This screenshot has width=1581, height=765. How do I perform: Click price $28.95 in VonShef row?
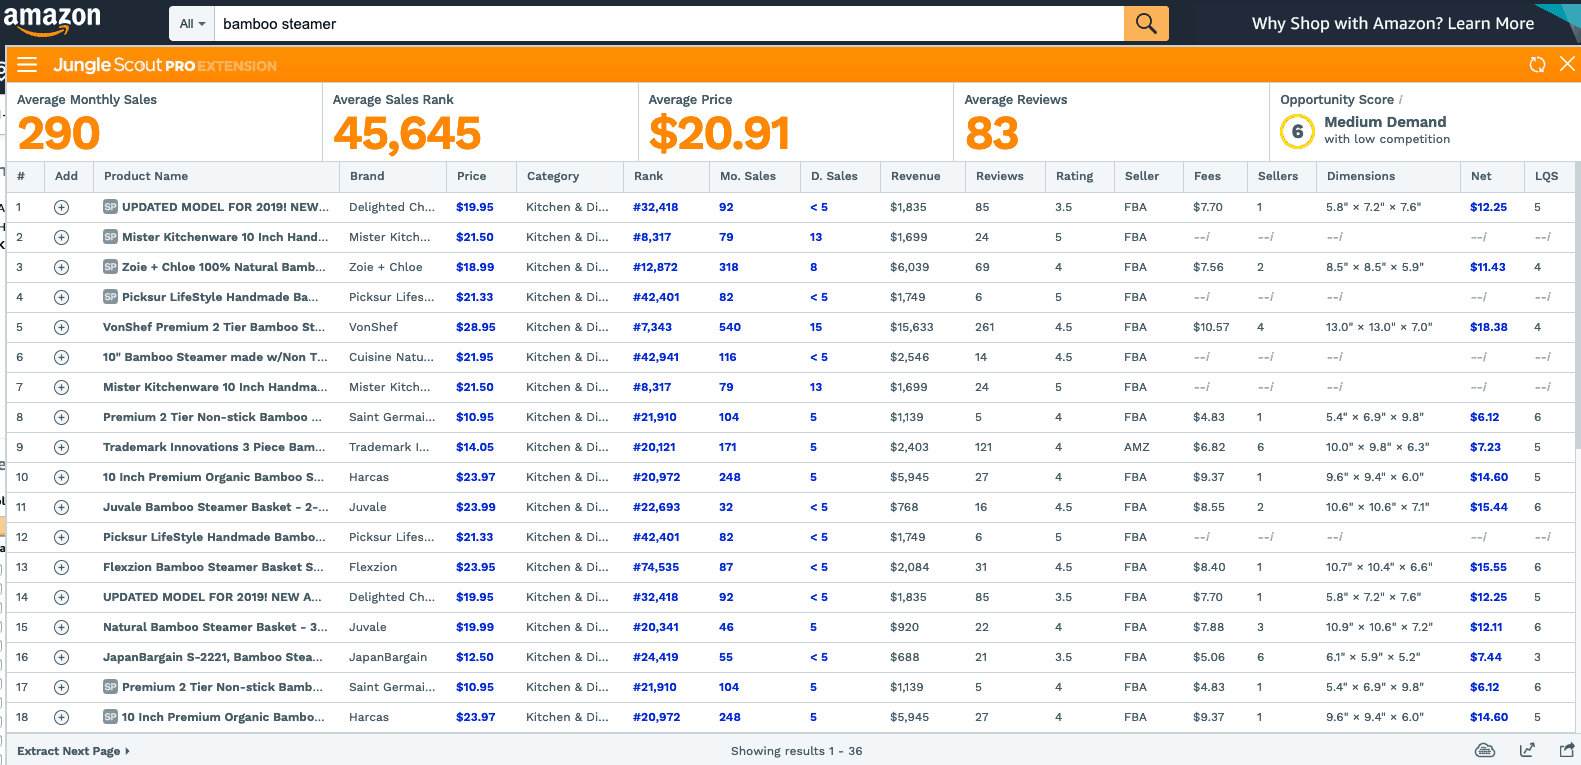(476, 327)
